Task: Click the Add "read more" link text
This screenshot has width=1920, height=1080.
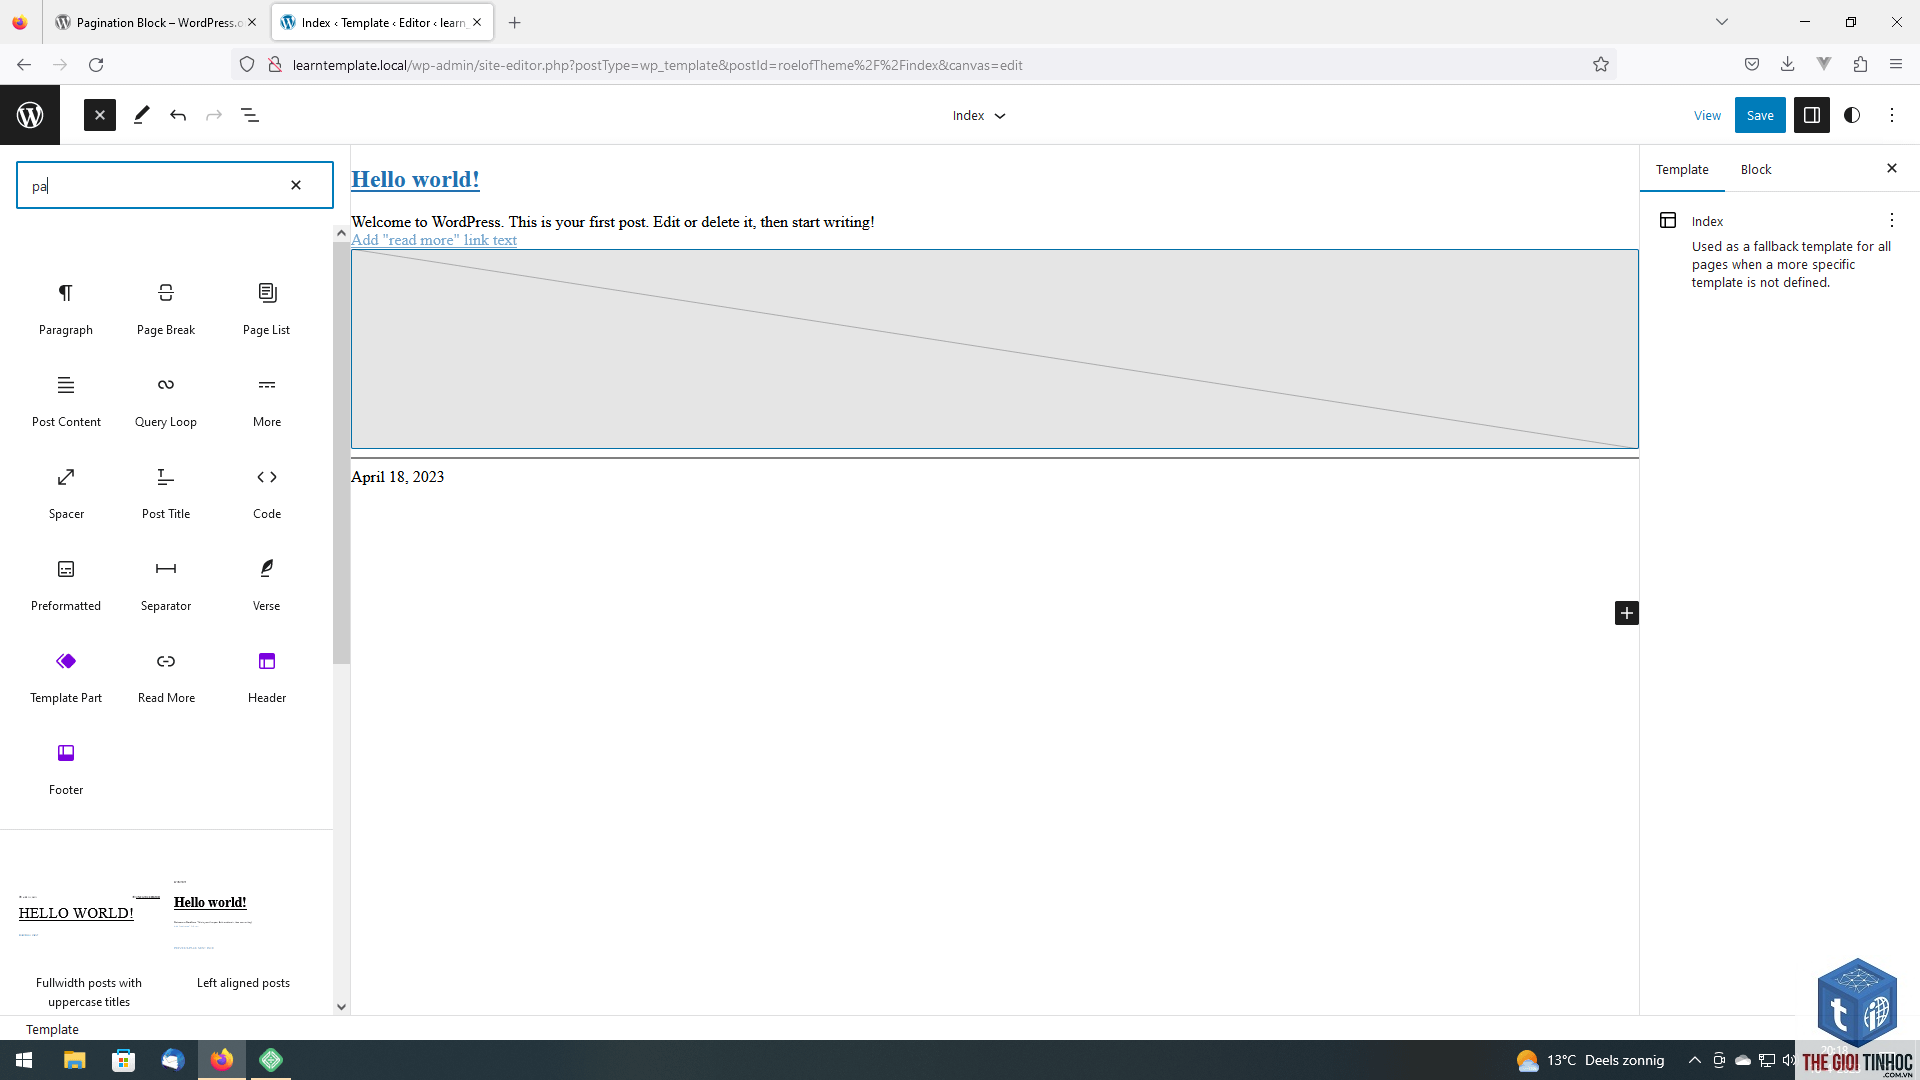Action: click(434, 240)
